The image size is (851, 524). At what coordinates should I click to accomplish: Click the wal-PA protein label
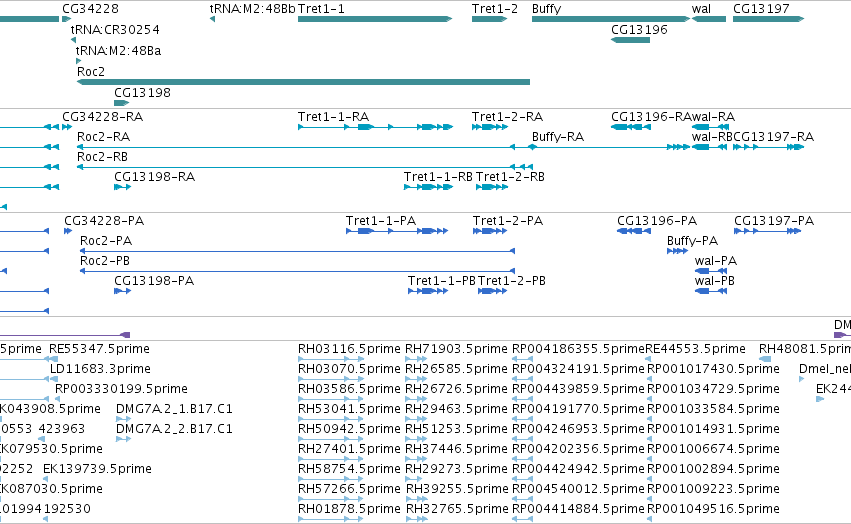click(715, 261)
